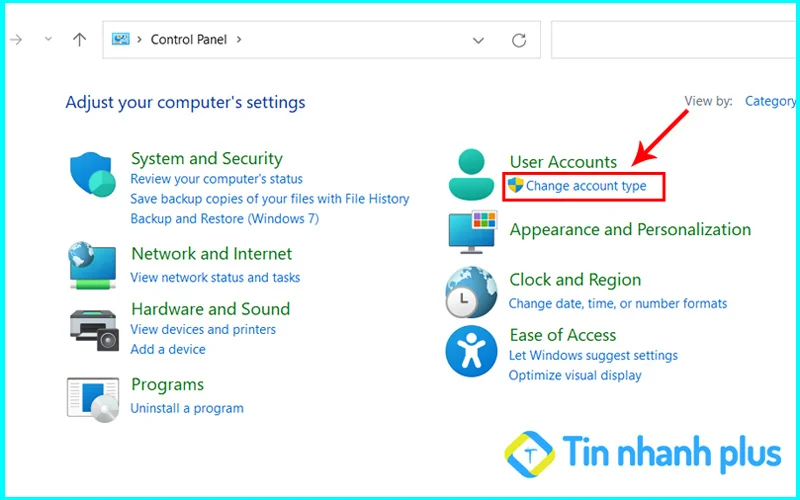Viewport: 800px width, 500px height.
Task: Open Clock and Region heading
Action: coord(575,280)
